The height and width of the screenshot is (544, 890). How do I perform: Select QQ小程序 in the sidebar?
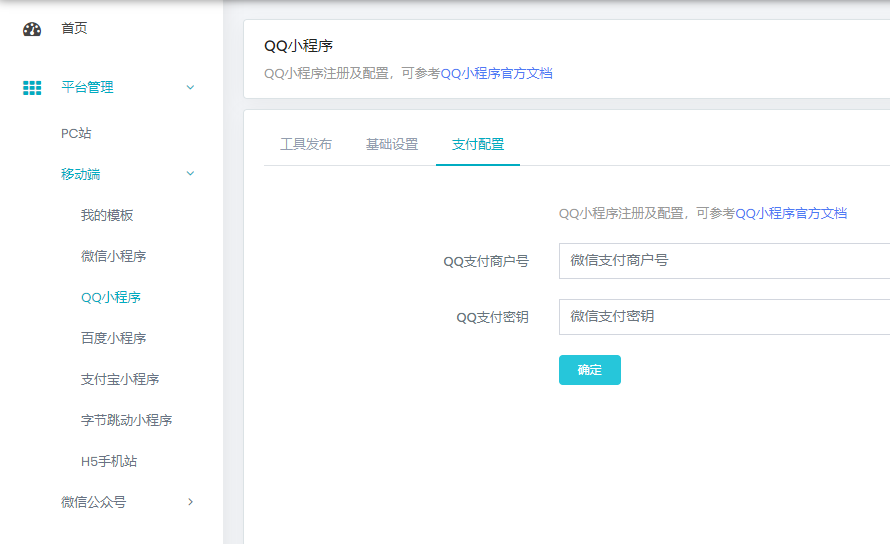click(110, 297)
